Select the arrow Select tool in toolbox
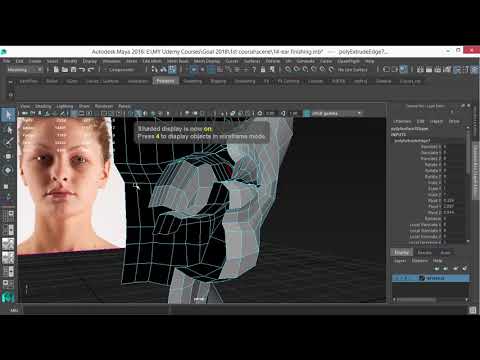The height and width of the screenshot is (360, 480). [8, 115]
